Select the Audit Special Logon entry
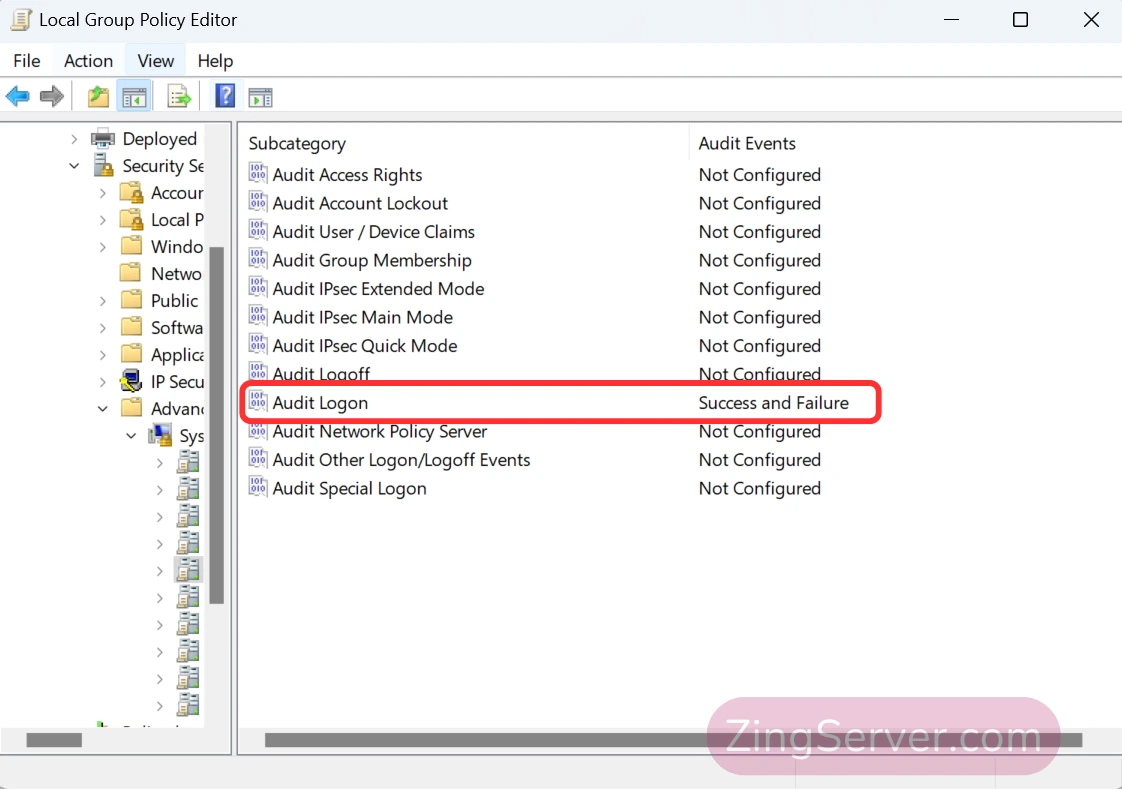The height and width of the screenshot is (789, 1122). 349,488
